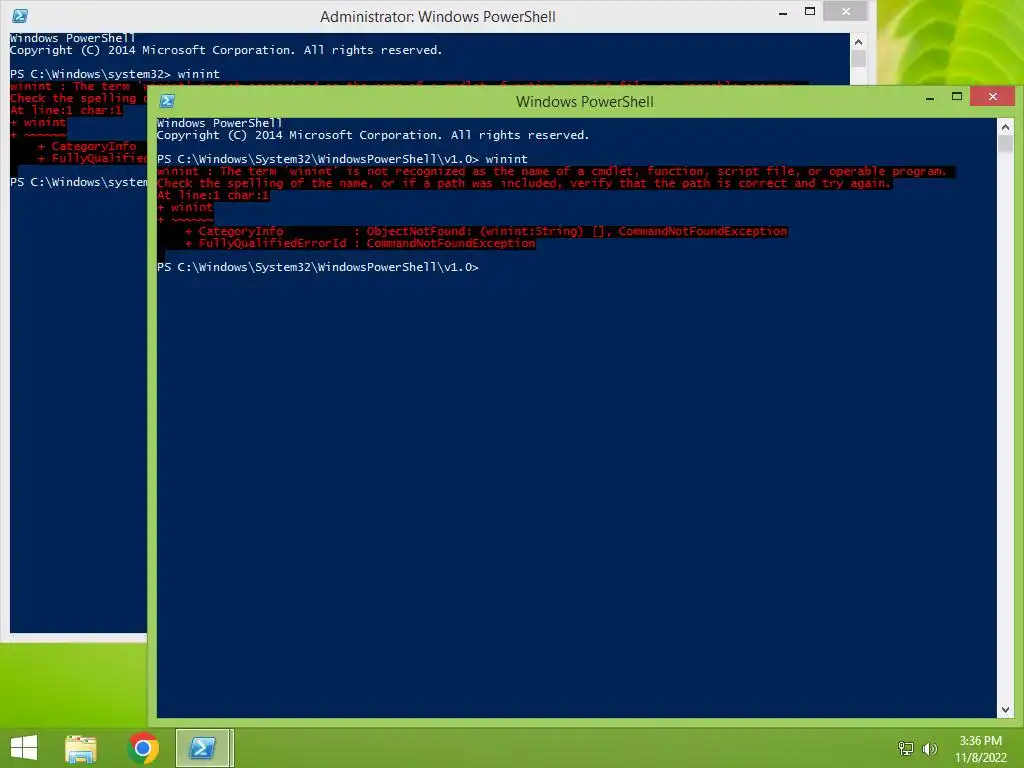Screen dimensions: 1024x768
Task: Close the front Windows PowerShell window
Action: point(993,97)
